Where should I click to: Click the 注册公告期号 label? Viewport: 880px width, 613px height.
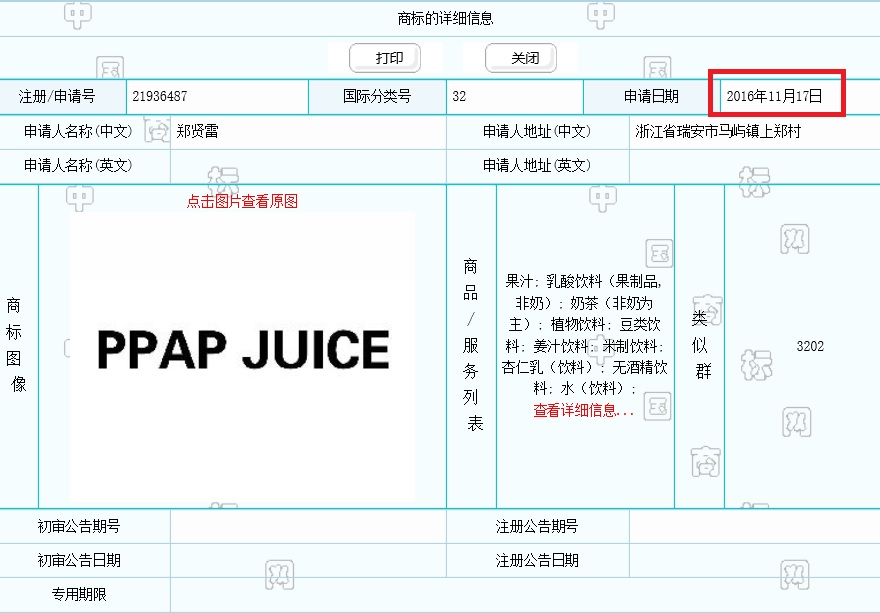click(537, 526)
